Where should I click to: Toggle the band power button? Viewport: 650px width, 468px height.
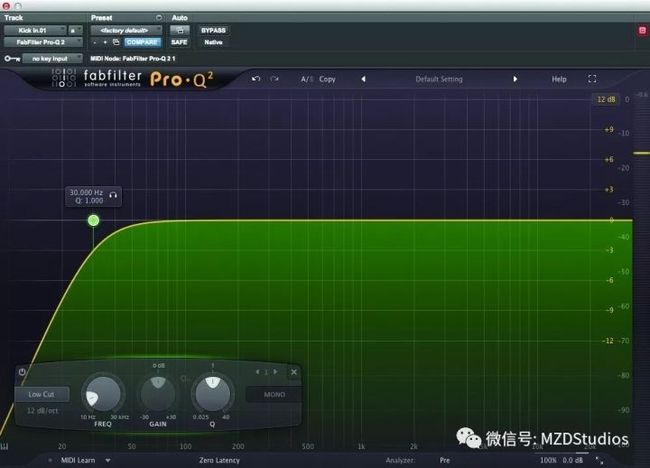click(x=22, y=372)
